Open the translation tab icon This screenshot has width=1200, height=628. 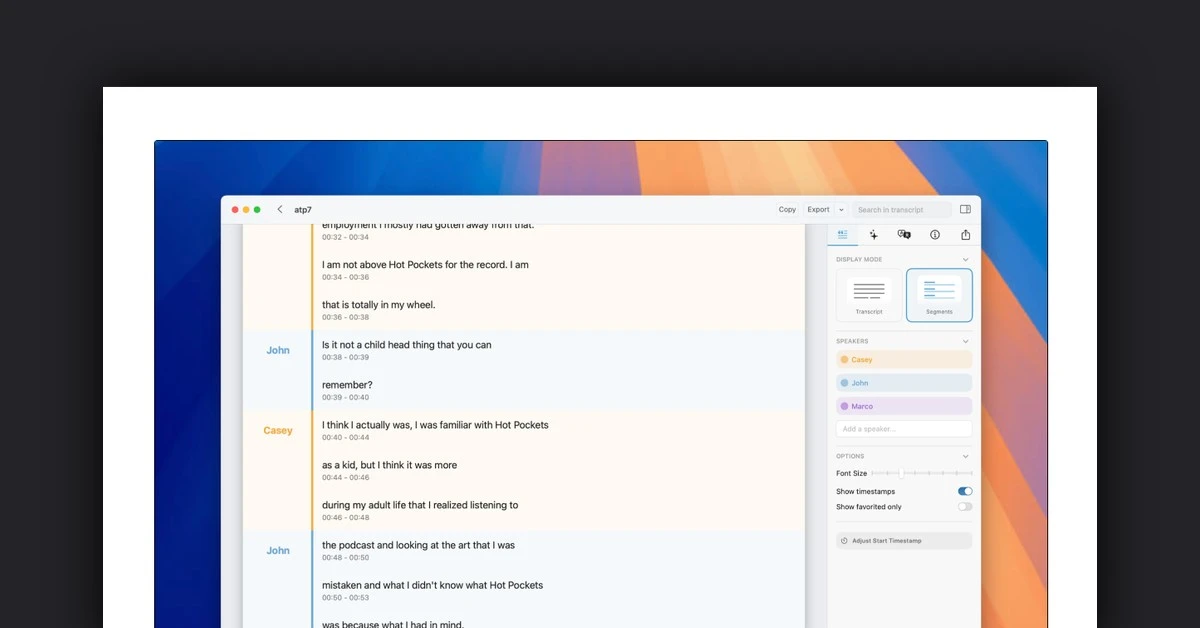click(904, 235)
